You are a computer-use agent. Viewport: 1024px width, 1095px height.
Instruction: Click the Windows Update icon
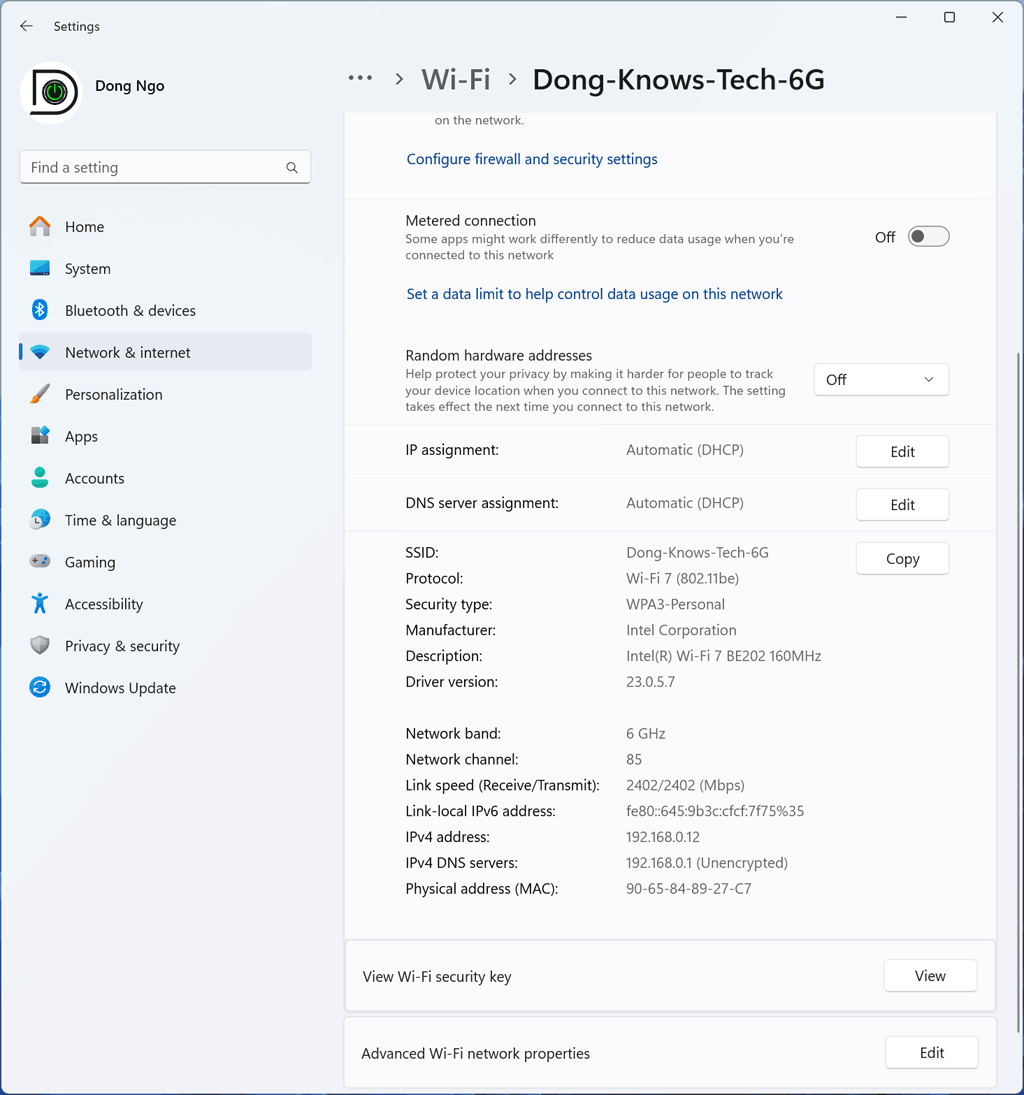[x=40, y=688]
